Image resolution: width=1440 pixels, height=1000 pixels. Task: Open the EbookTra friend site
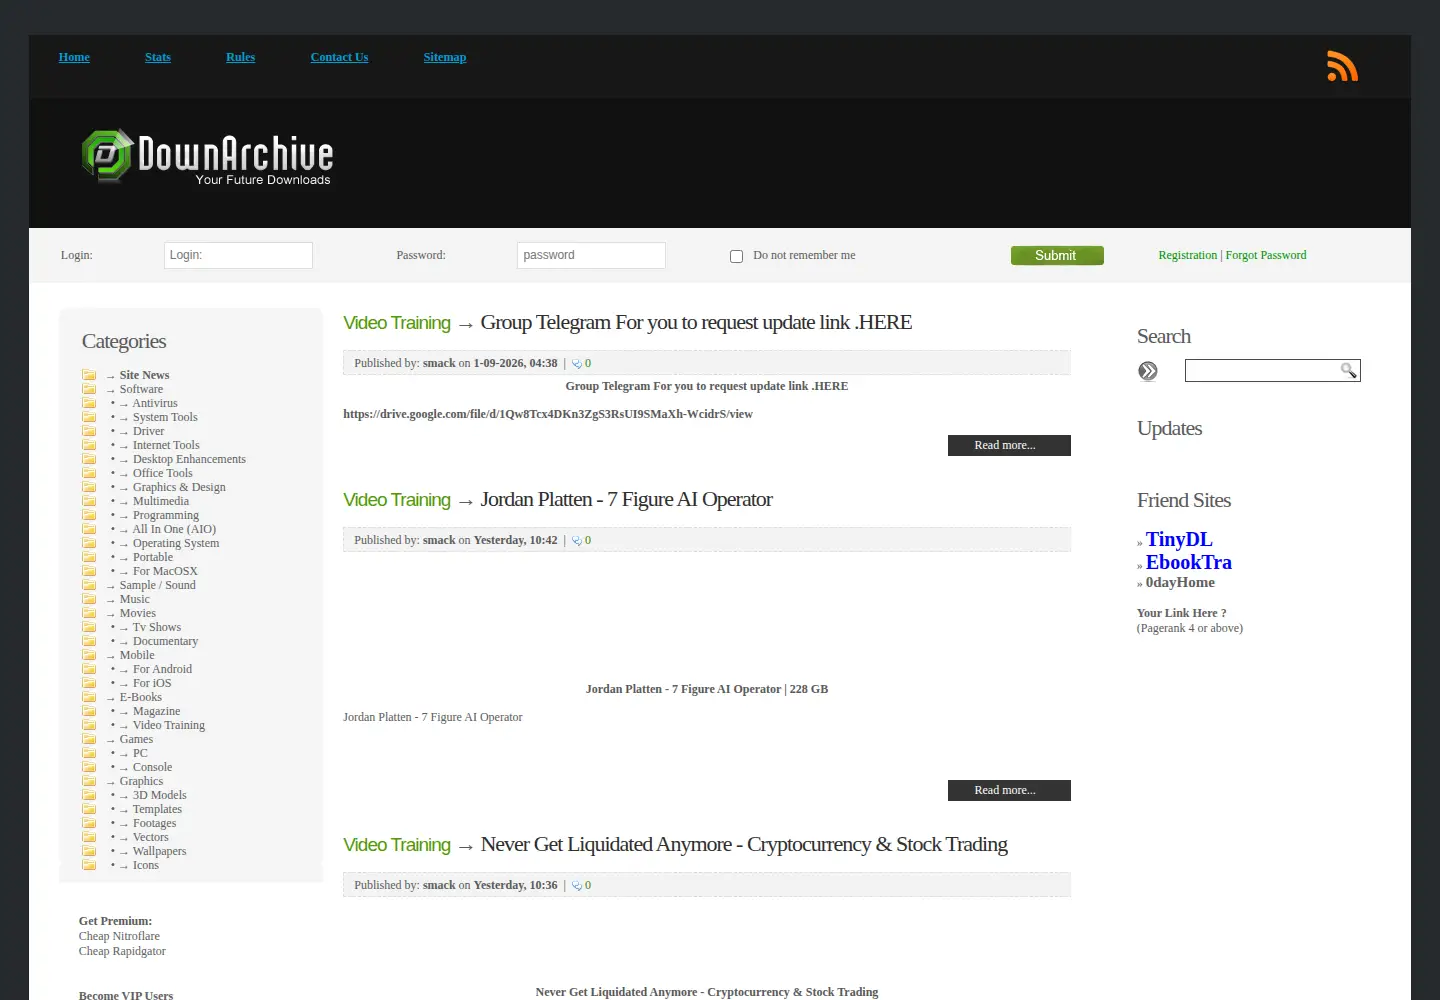1189,562
